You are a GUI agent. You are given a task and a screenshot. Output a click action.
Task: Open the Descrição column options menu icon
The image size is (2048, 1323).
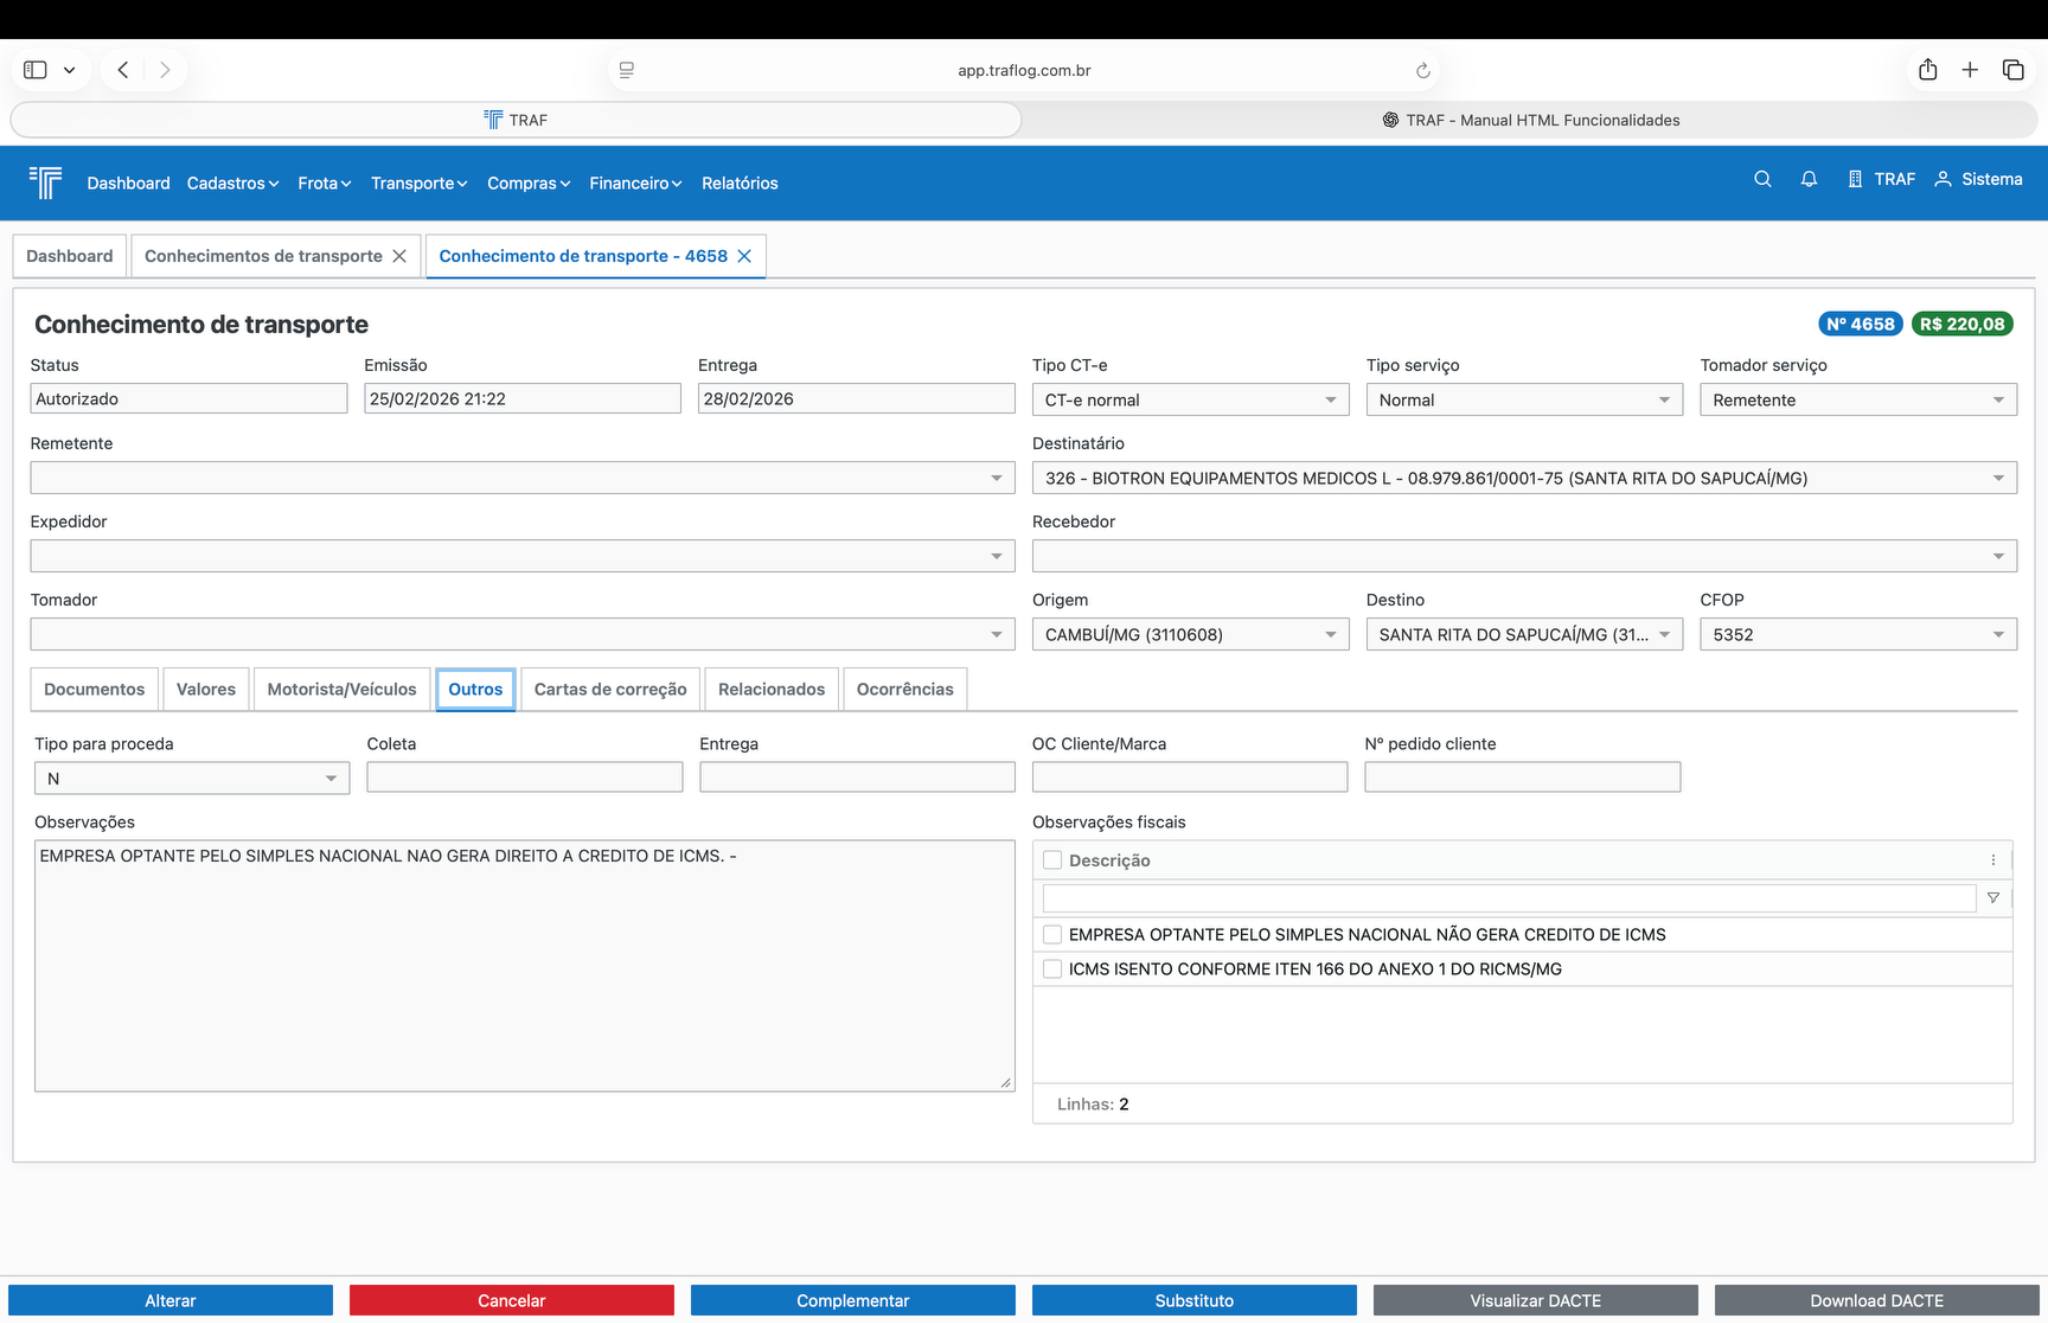coord(1992,860)
